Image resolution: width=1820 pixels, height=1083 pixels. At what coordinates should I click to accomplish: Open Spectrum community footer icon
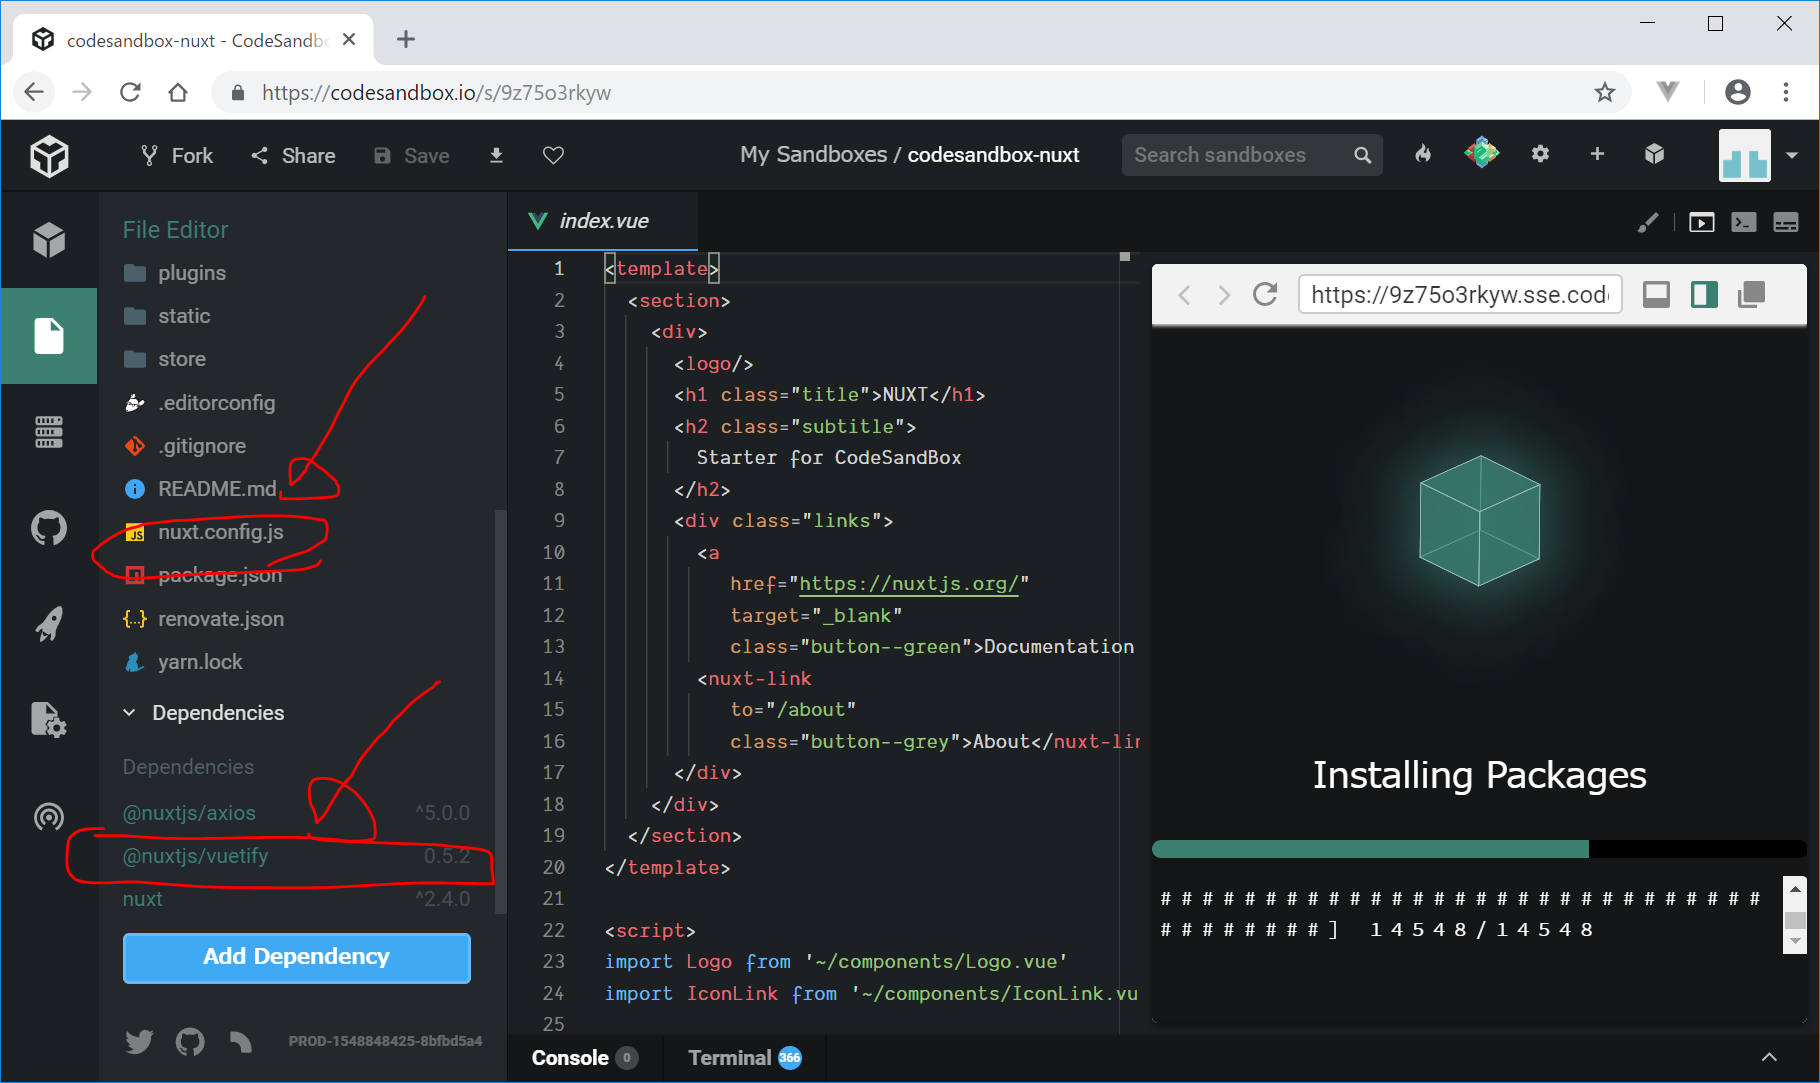pyautogui.click(x=240, y=1042)
